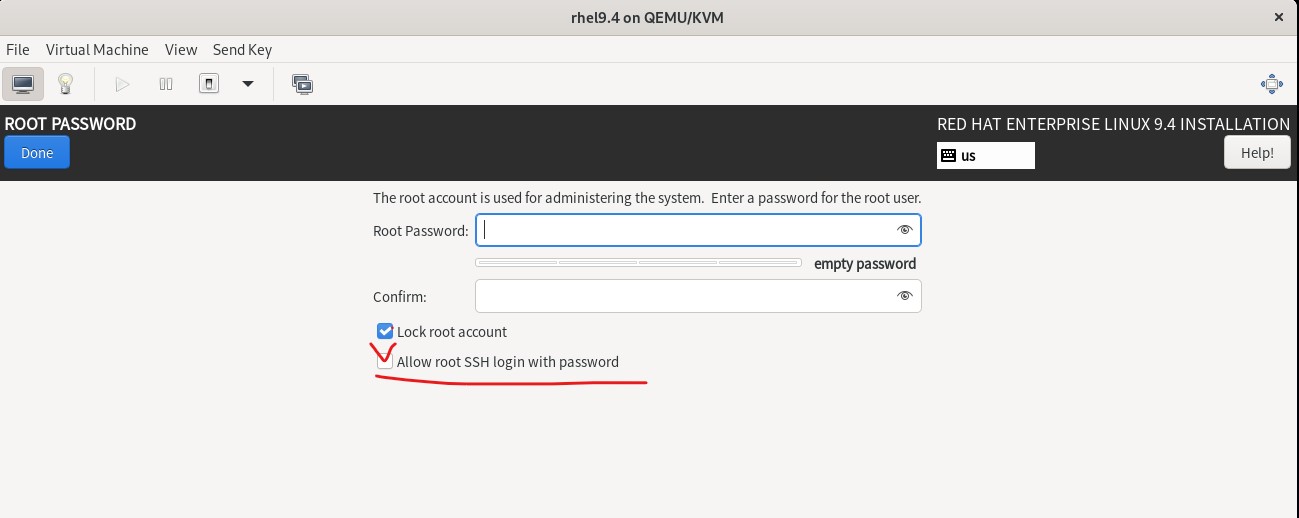The image size is (1299, 518).
Task: Show the graphical console view
Action: 23,84
